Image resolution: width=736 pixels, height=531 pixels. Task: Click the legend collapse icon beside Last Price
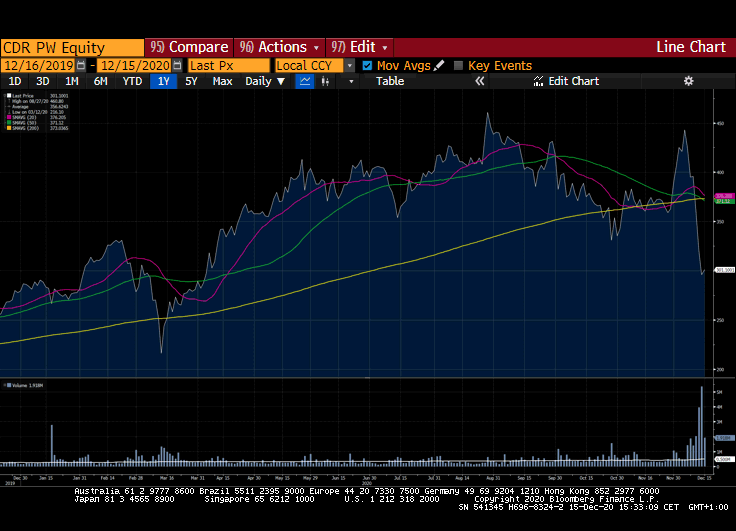[6, 95]
